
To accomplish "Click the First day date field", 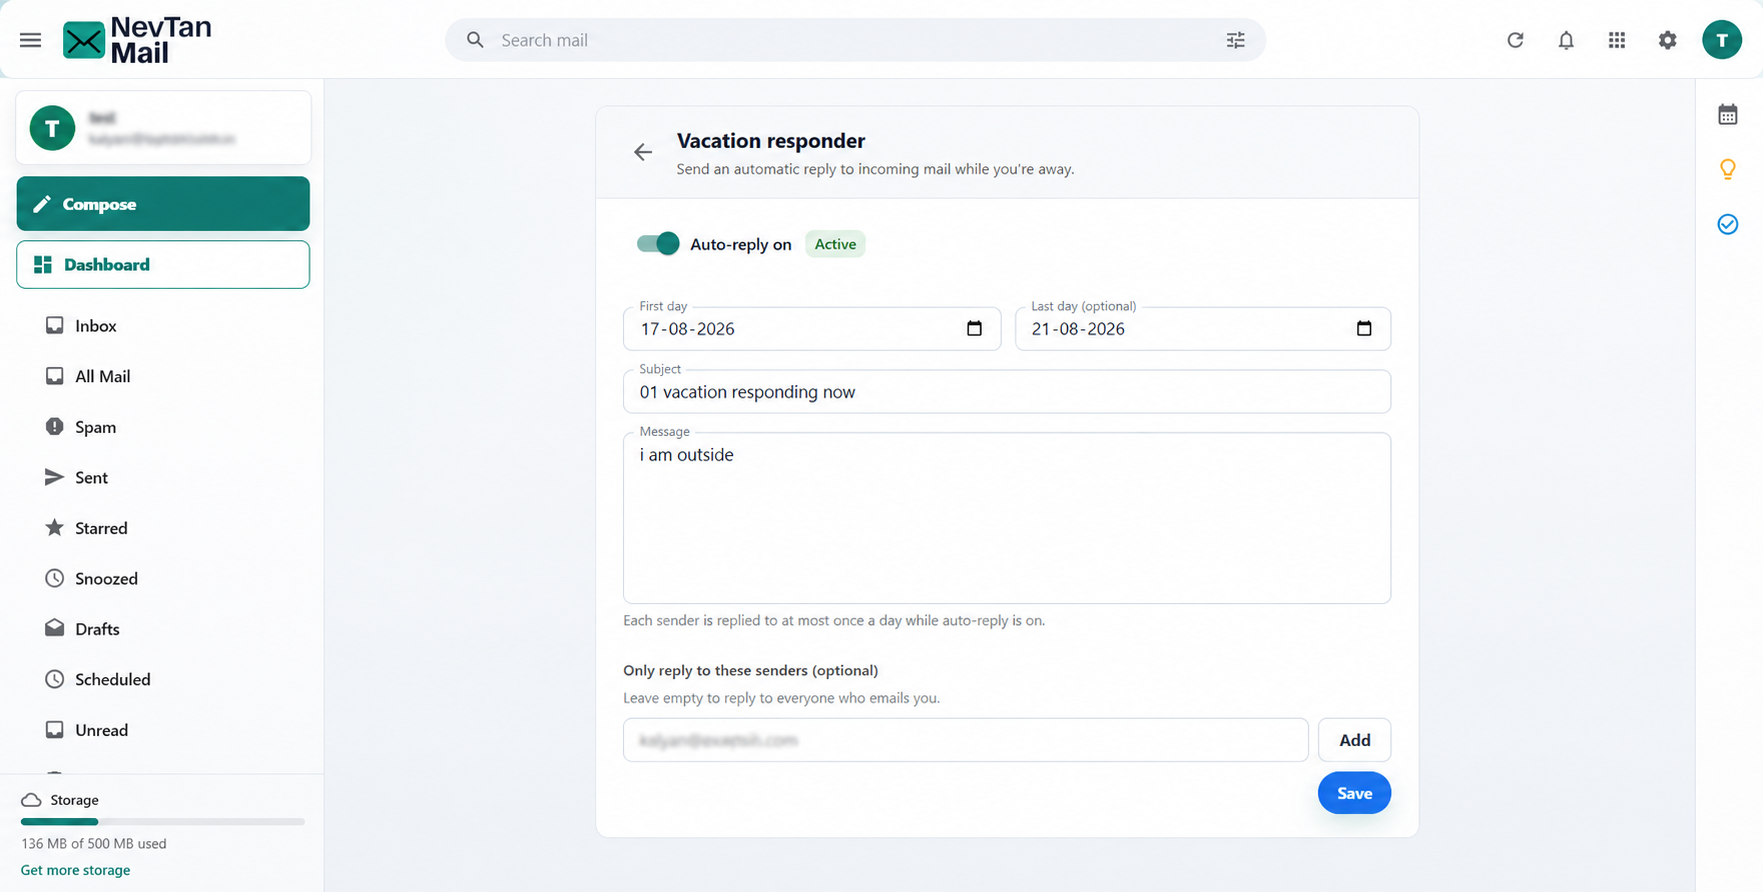I will (x=812, y=329).
